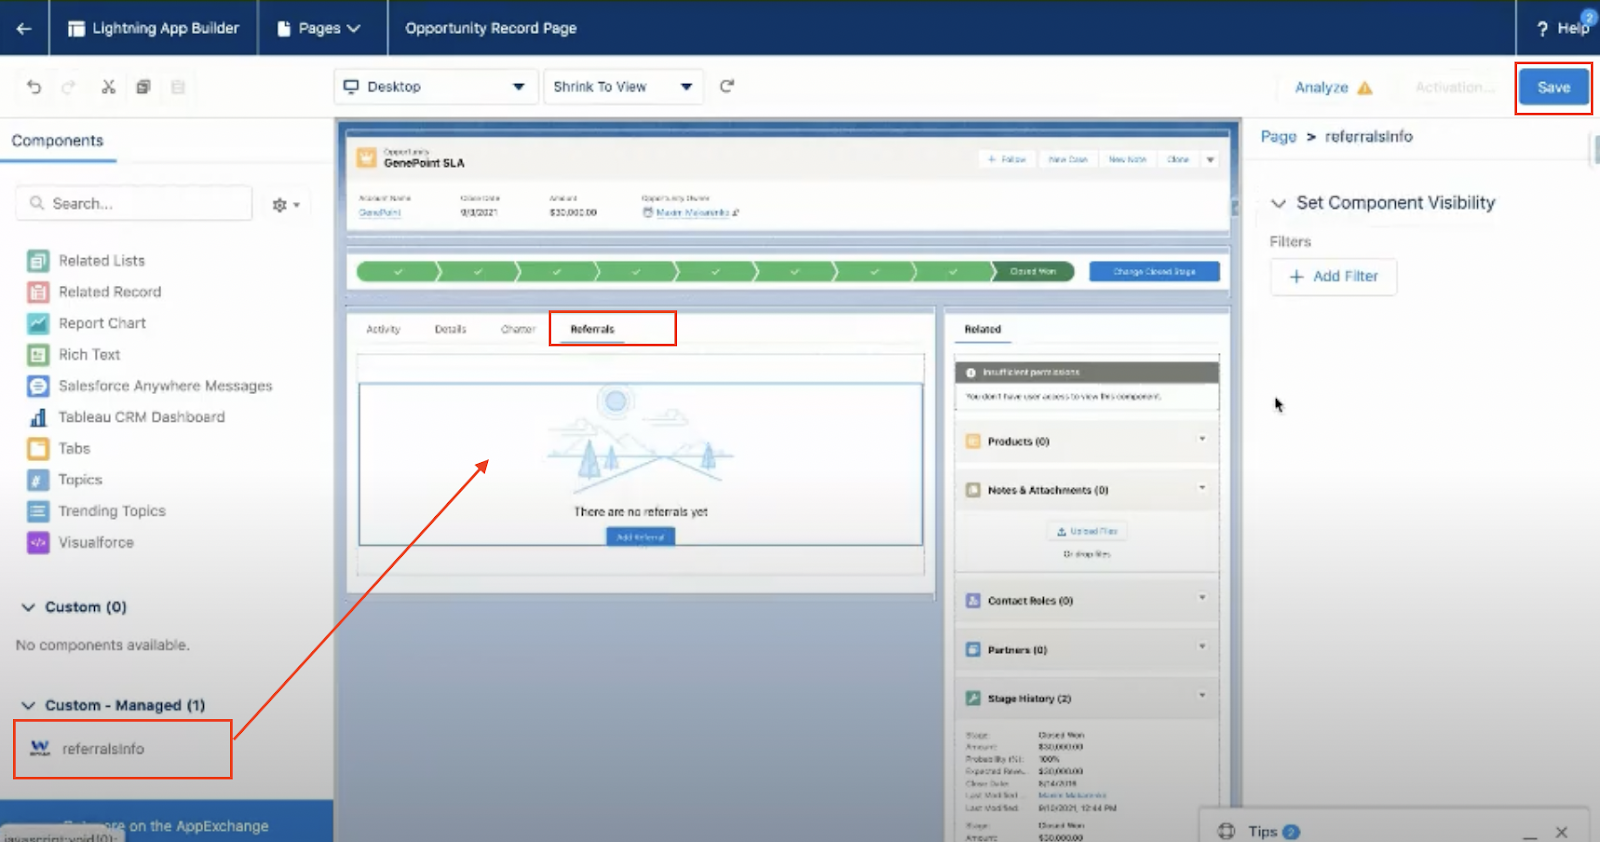
Task: Save the Opportunity Record Page
Action: click(x=1553, y=87)
